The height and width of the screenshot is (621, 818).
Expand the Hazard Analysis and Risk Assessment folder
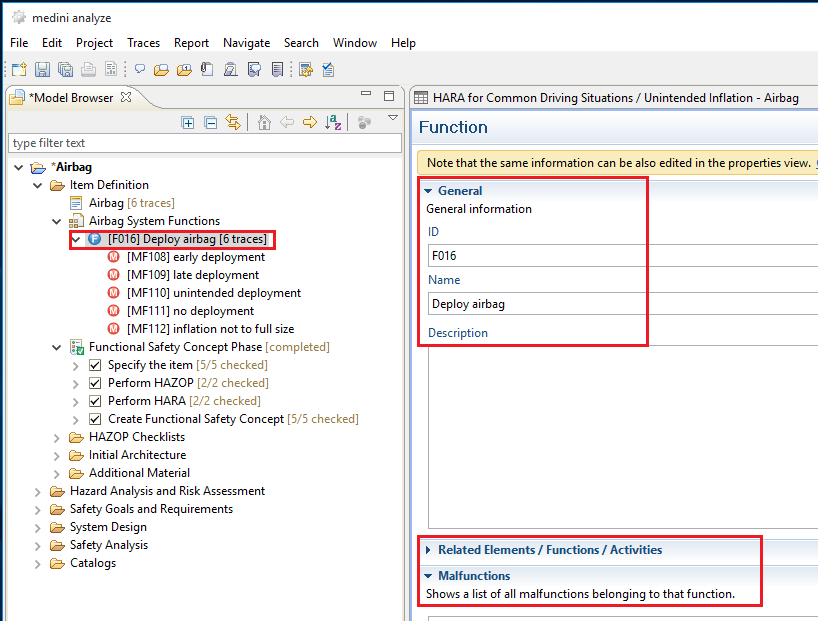click(x=39, y=491)
